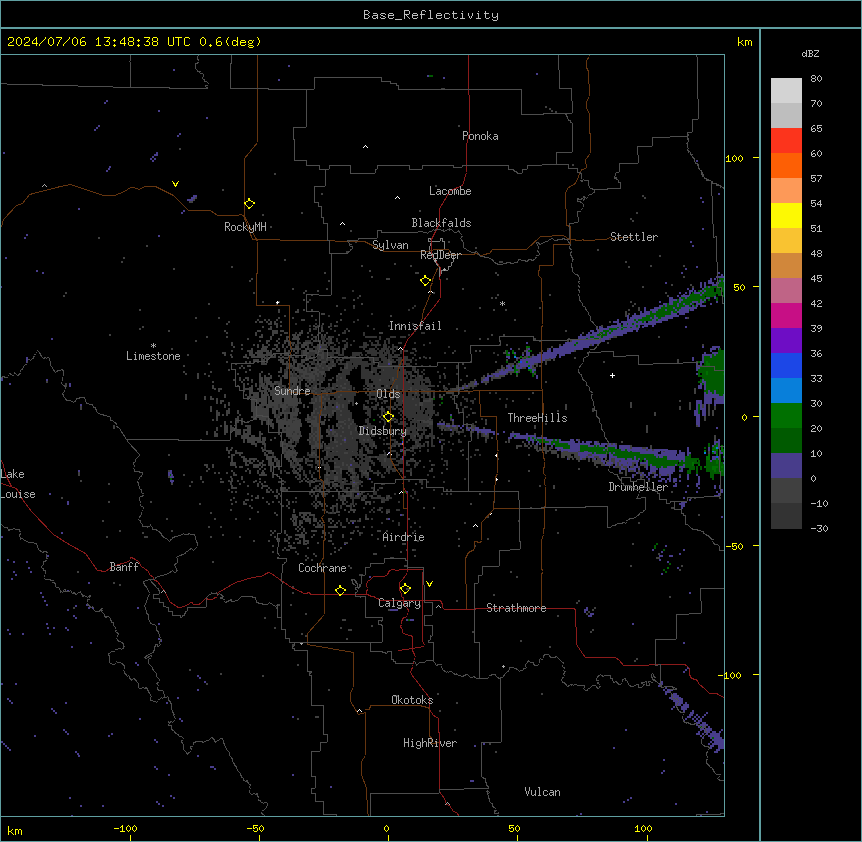Click the Blackfalds town label
The image size is (862, 842).
[x=441, y=223]
